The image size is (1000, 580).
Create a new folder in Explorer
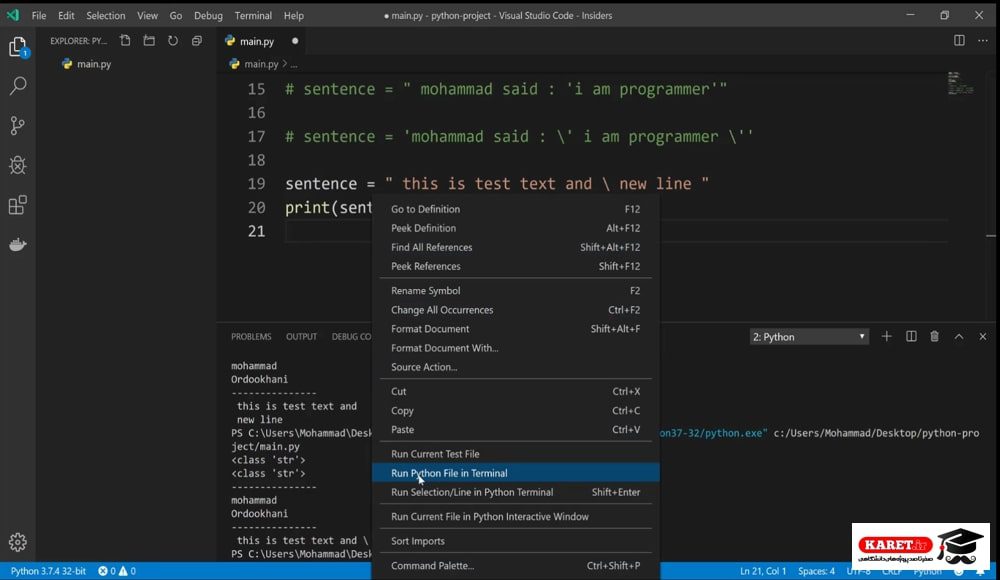tap(149, 41)
